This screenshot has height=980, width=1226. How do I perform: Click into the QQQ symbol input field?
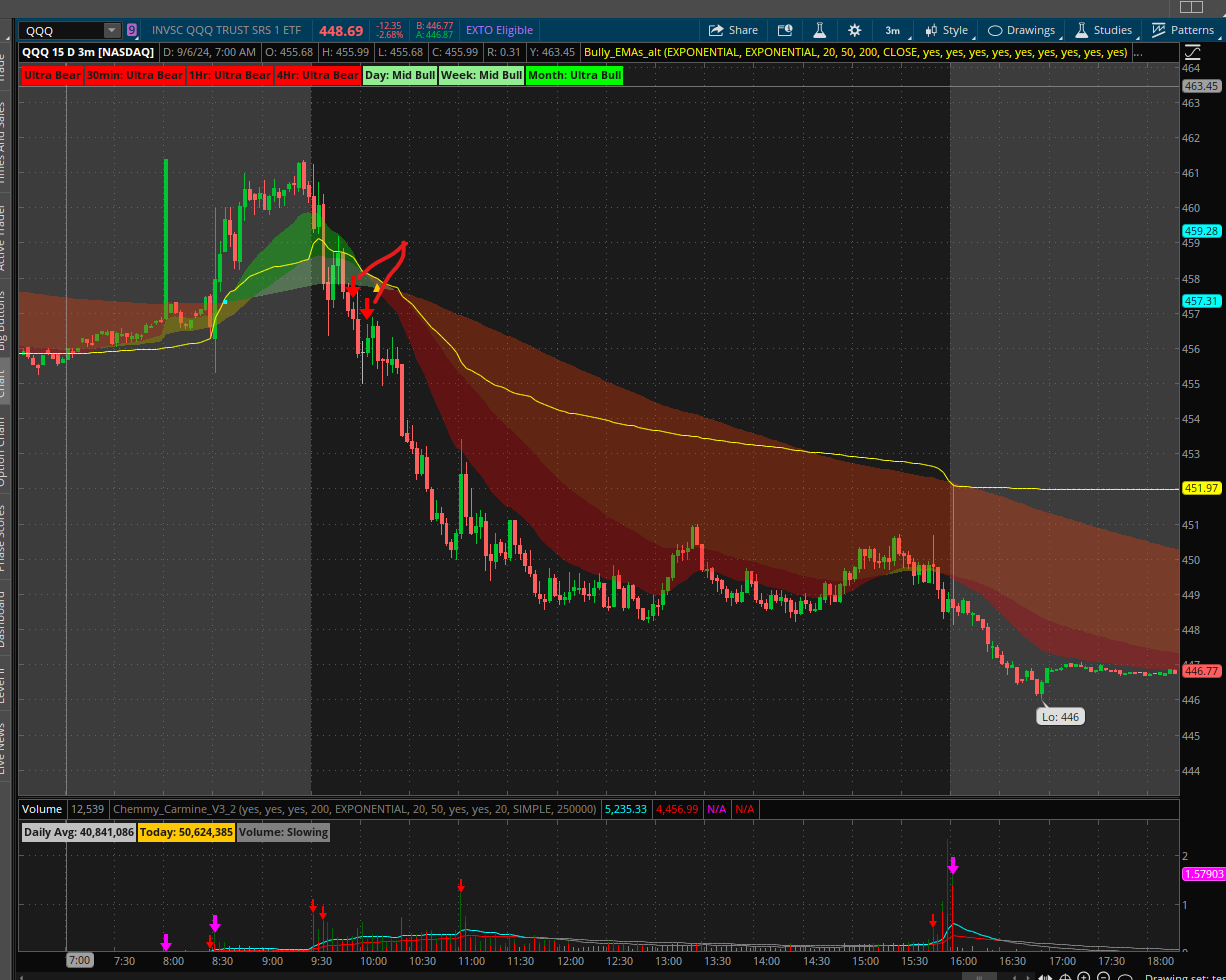point(62,31)
